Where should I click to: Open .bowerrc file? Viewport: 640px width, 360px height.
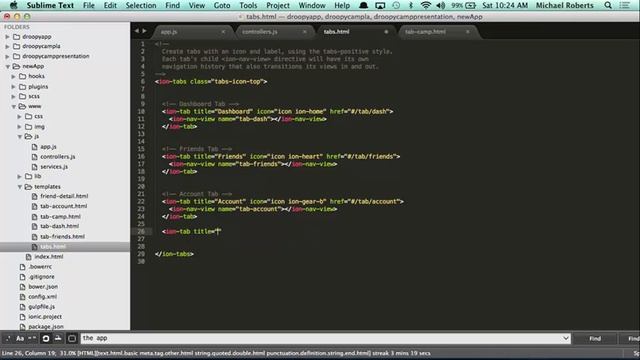tap(40, 267)
